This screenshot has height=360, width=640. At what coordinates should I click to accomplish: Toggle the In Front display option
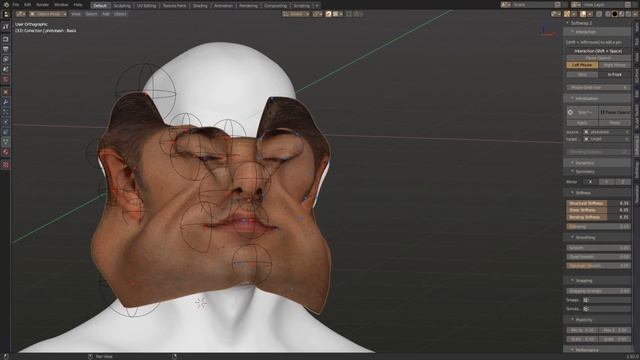pos(614,75)
